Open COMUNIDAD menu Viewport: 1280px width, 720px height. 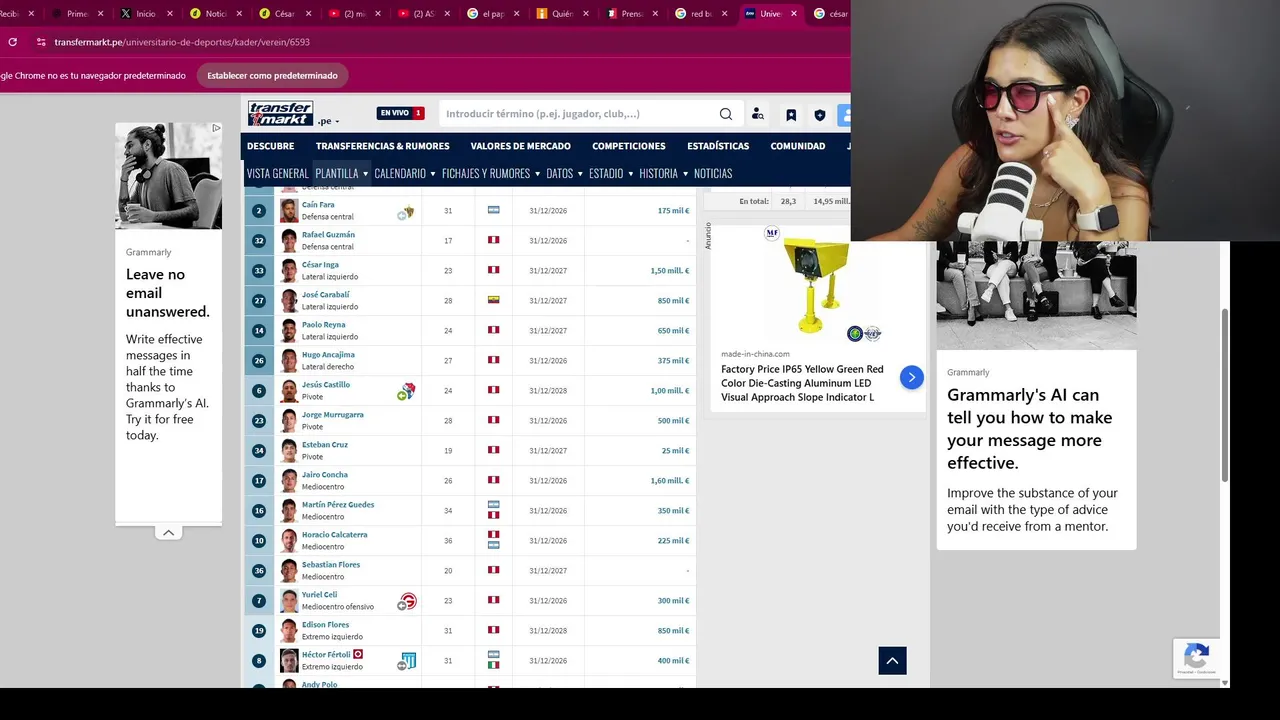coord(797,146)
